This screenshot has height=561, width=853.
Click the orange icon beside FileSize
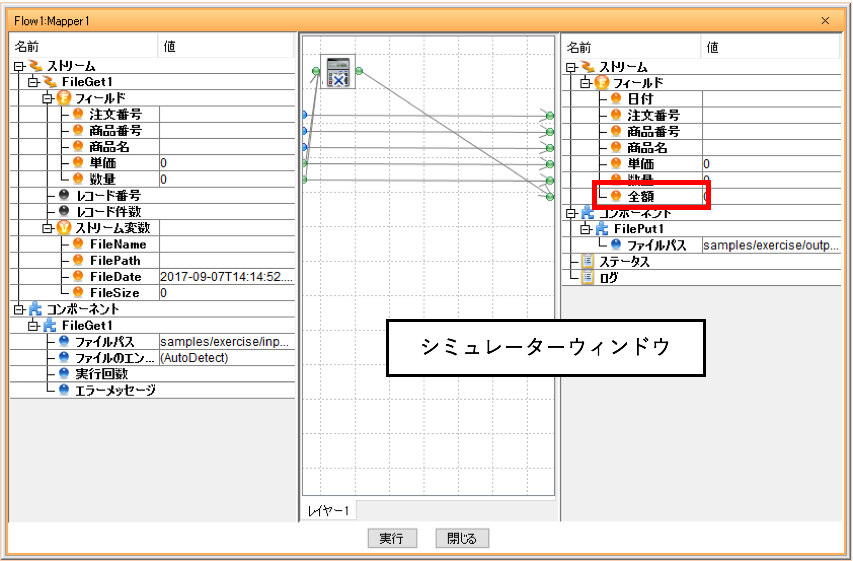click(x=78, y=292)
